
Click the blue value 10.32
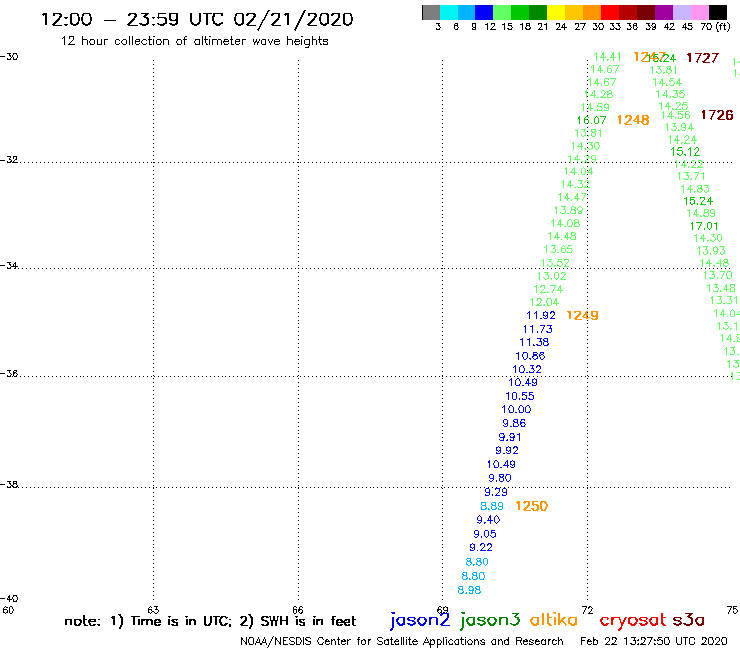[x=527, y=369]
